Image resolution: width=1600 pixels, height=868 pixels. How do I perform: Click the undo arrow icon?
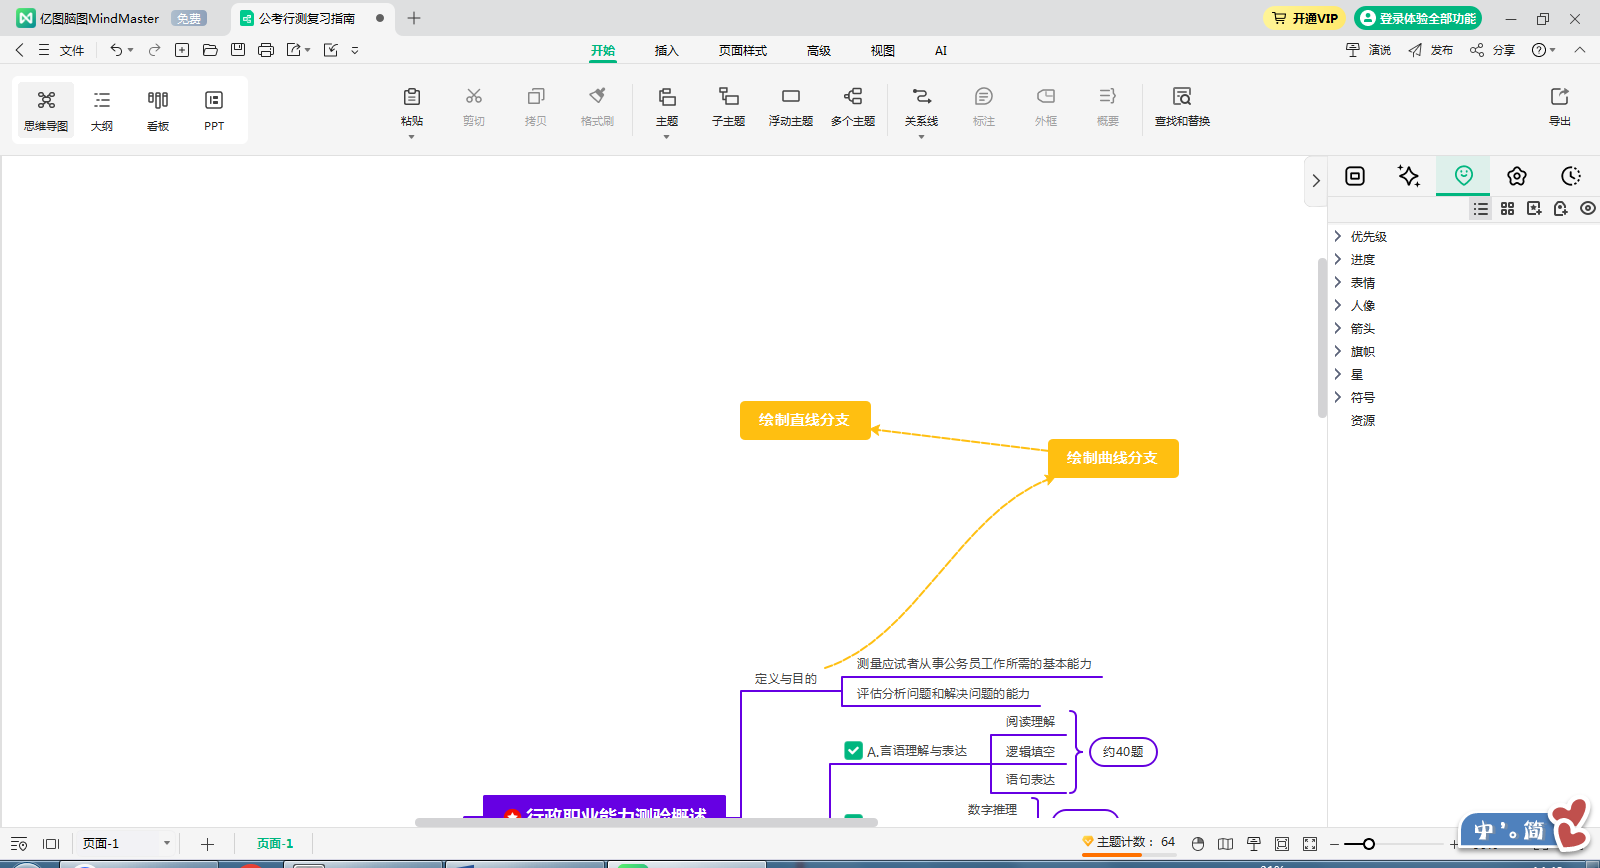pyautogui.click(x=116, y=50)
